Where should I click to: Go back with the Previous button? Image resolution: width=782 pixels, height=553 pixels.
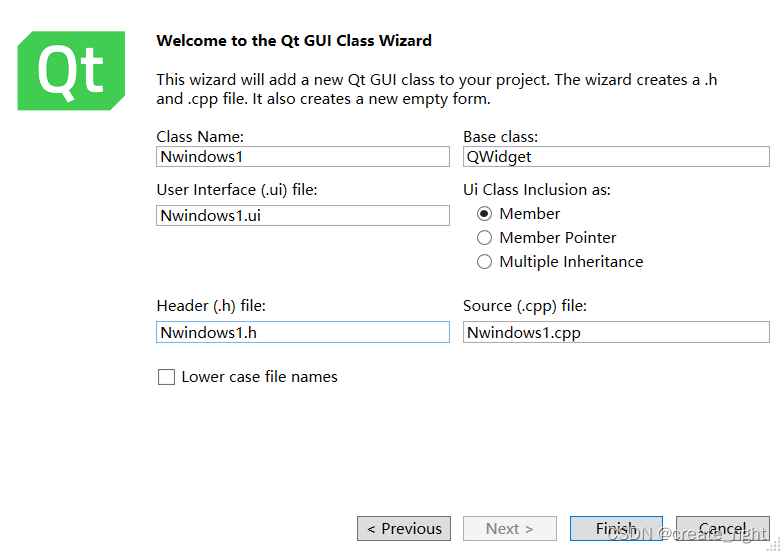(x=404, y=529)
